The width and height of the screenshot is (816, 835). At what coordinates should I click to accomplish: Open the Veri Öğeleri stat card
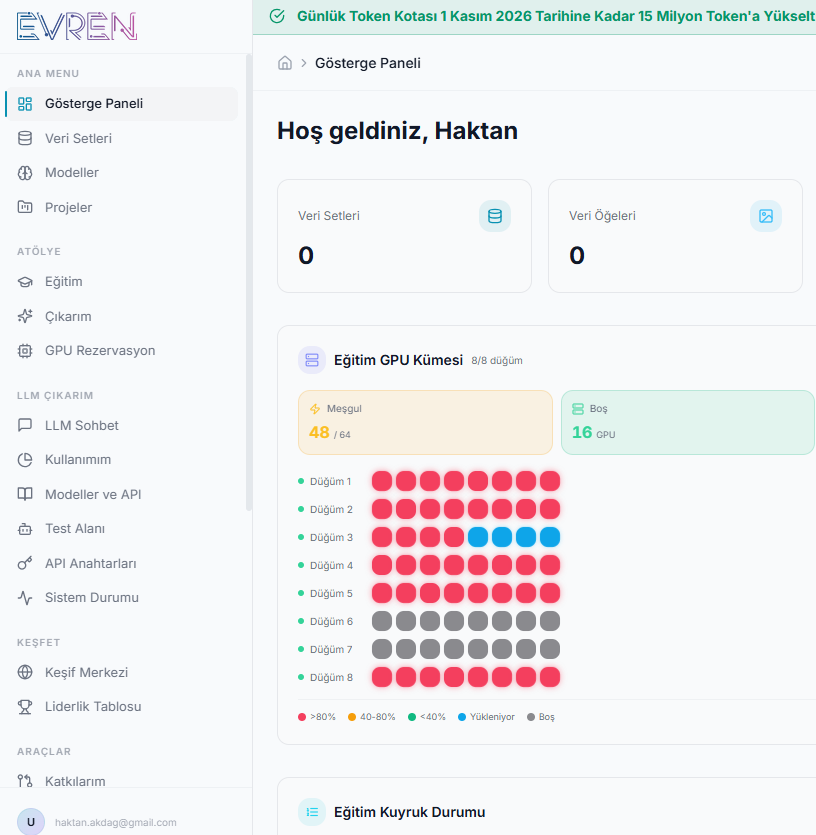(675, 236)
